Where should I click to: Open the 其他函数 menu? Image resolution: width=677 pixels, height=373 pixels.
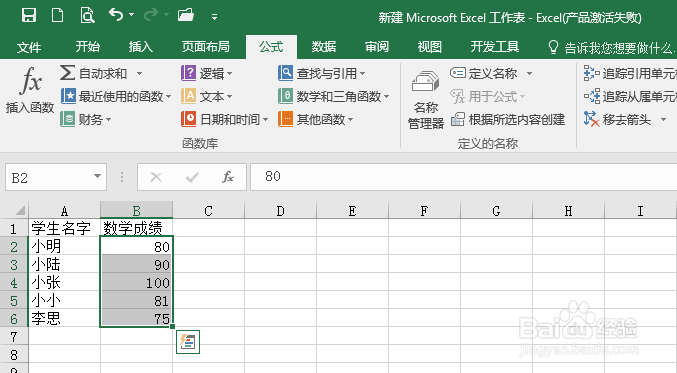[x=316, y=119]
